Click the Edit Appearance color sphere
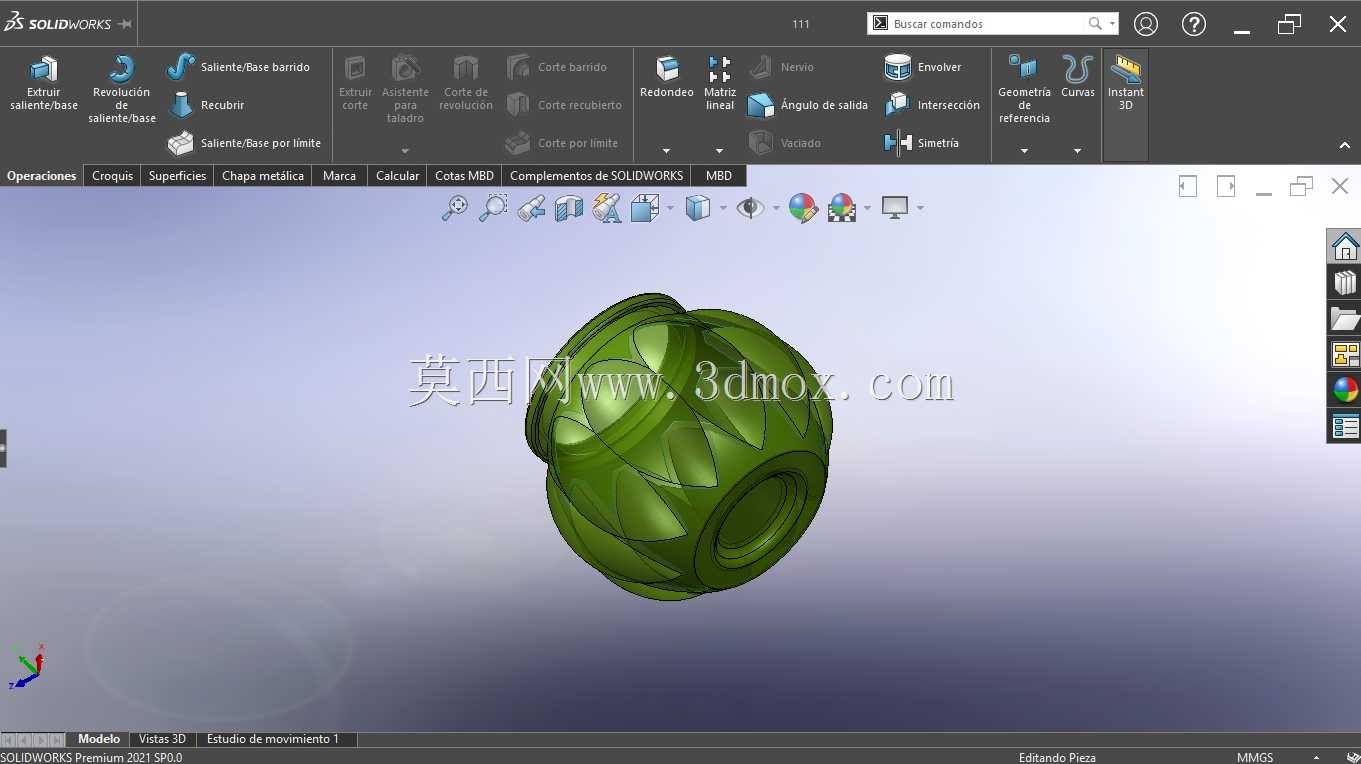 (x=803, y=208)
